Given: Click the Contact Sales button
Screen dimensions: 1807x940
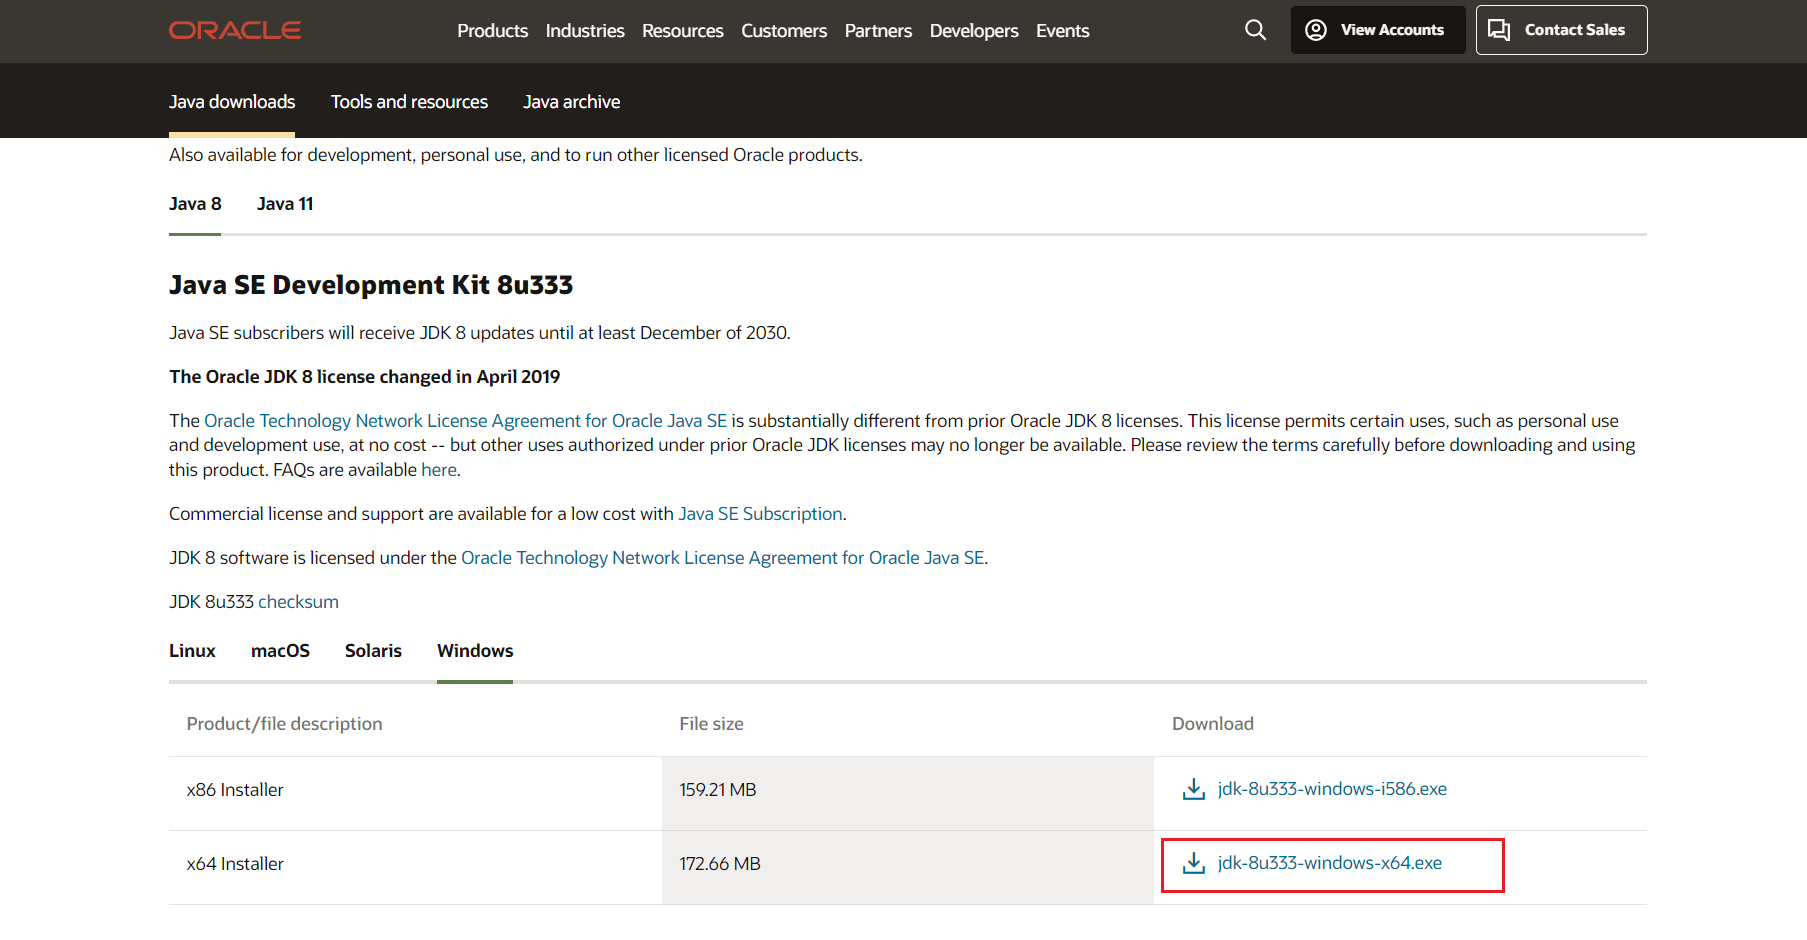Looking at the screenshot, I should pyautogui.click(x=1562, y=30).
